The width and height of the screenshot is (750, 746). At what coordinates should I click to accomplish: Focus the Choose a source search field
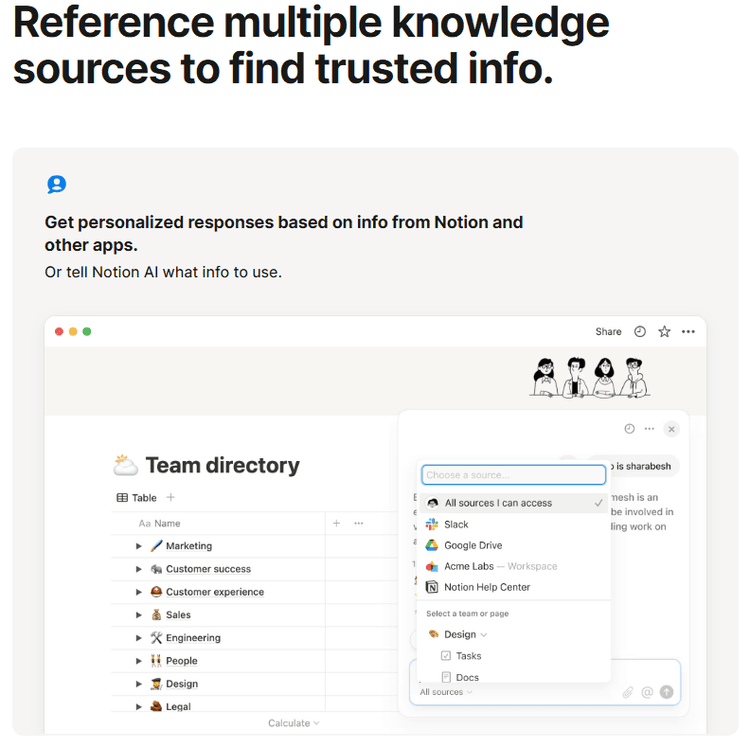[x=513, y=475]
